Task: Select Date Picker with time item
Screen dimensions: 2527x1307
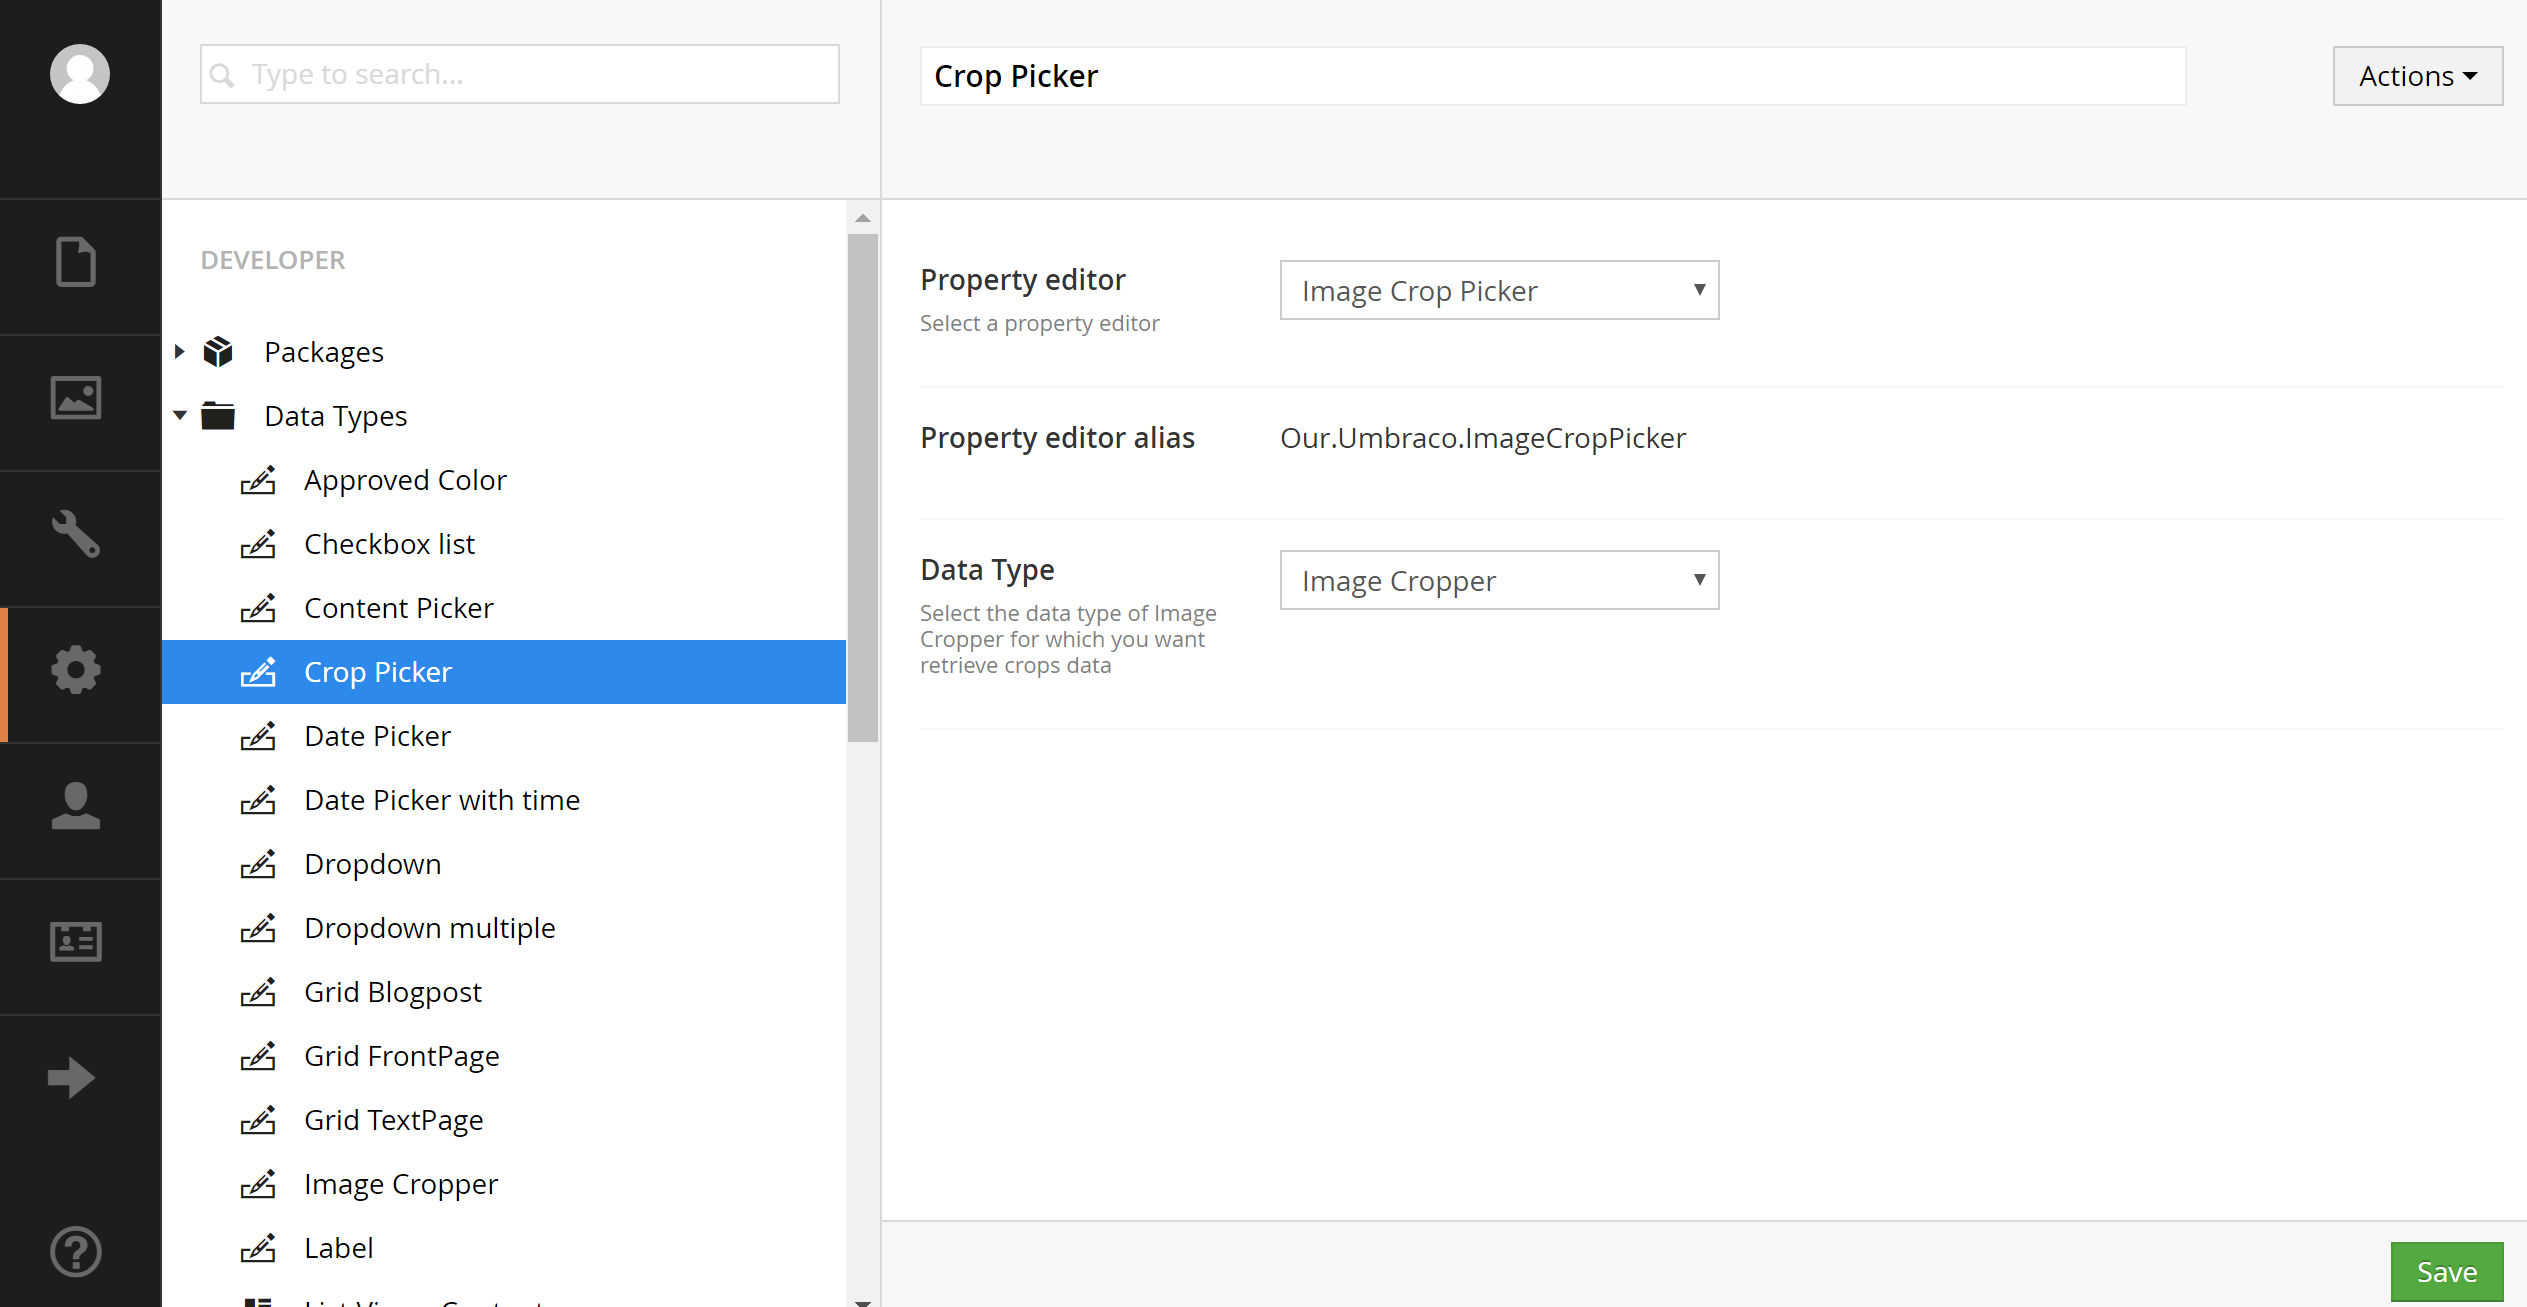Action: coord(442,800)
